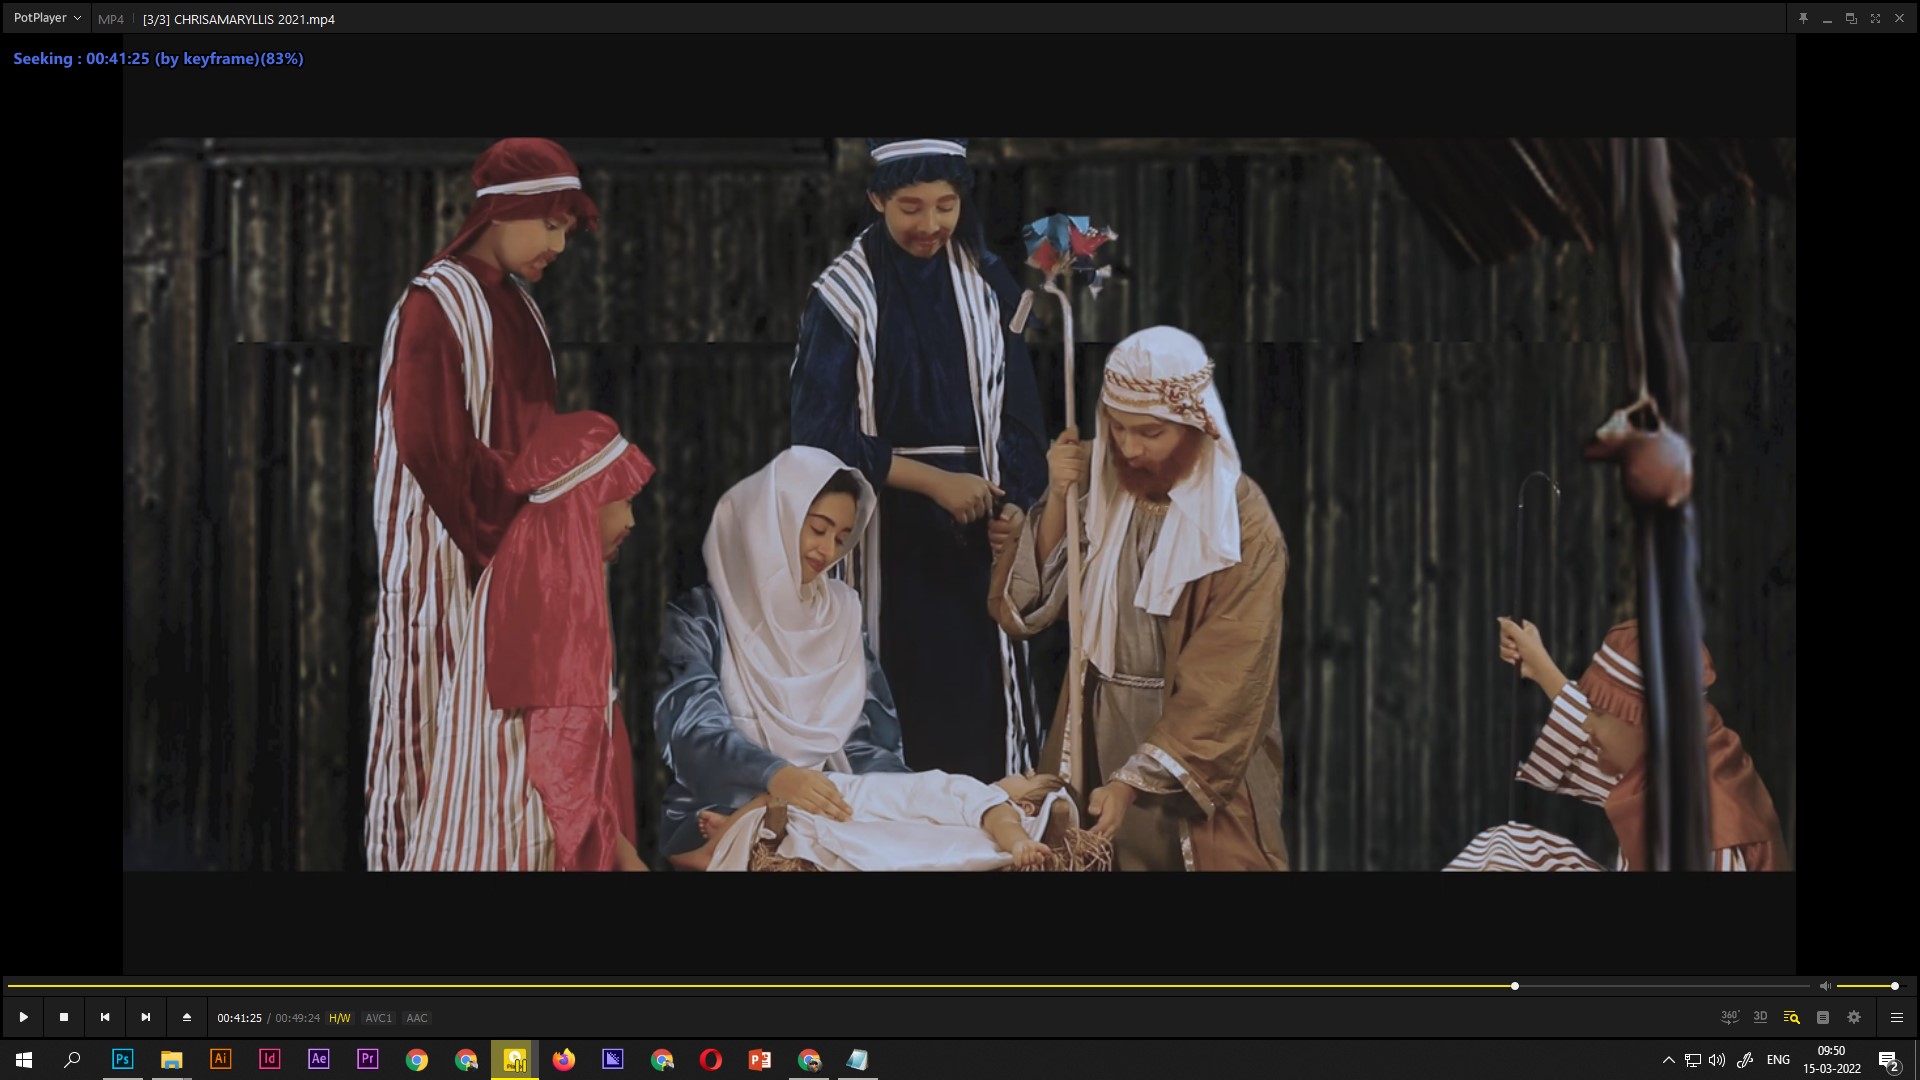
Task: Expand the PotPlayer dropdown menu
Action: [47, 18]
